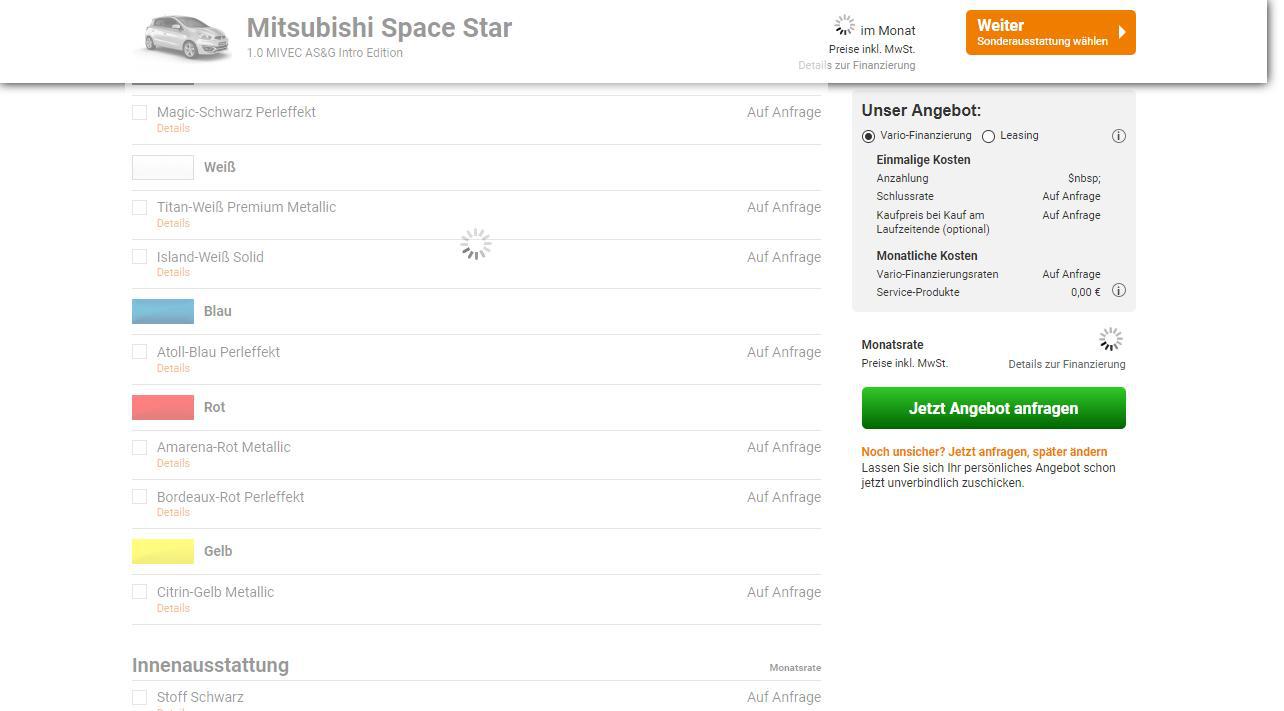Click the Mitsubishi Space Star car thumbnail
Viewport: 1284px width, 711px height.
click(185, 37)
